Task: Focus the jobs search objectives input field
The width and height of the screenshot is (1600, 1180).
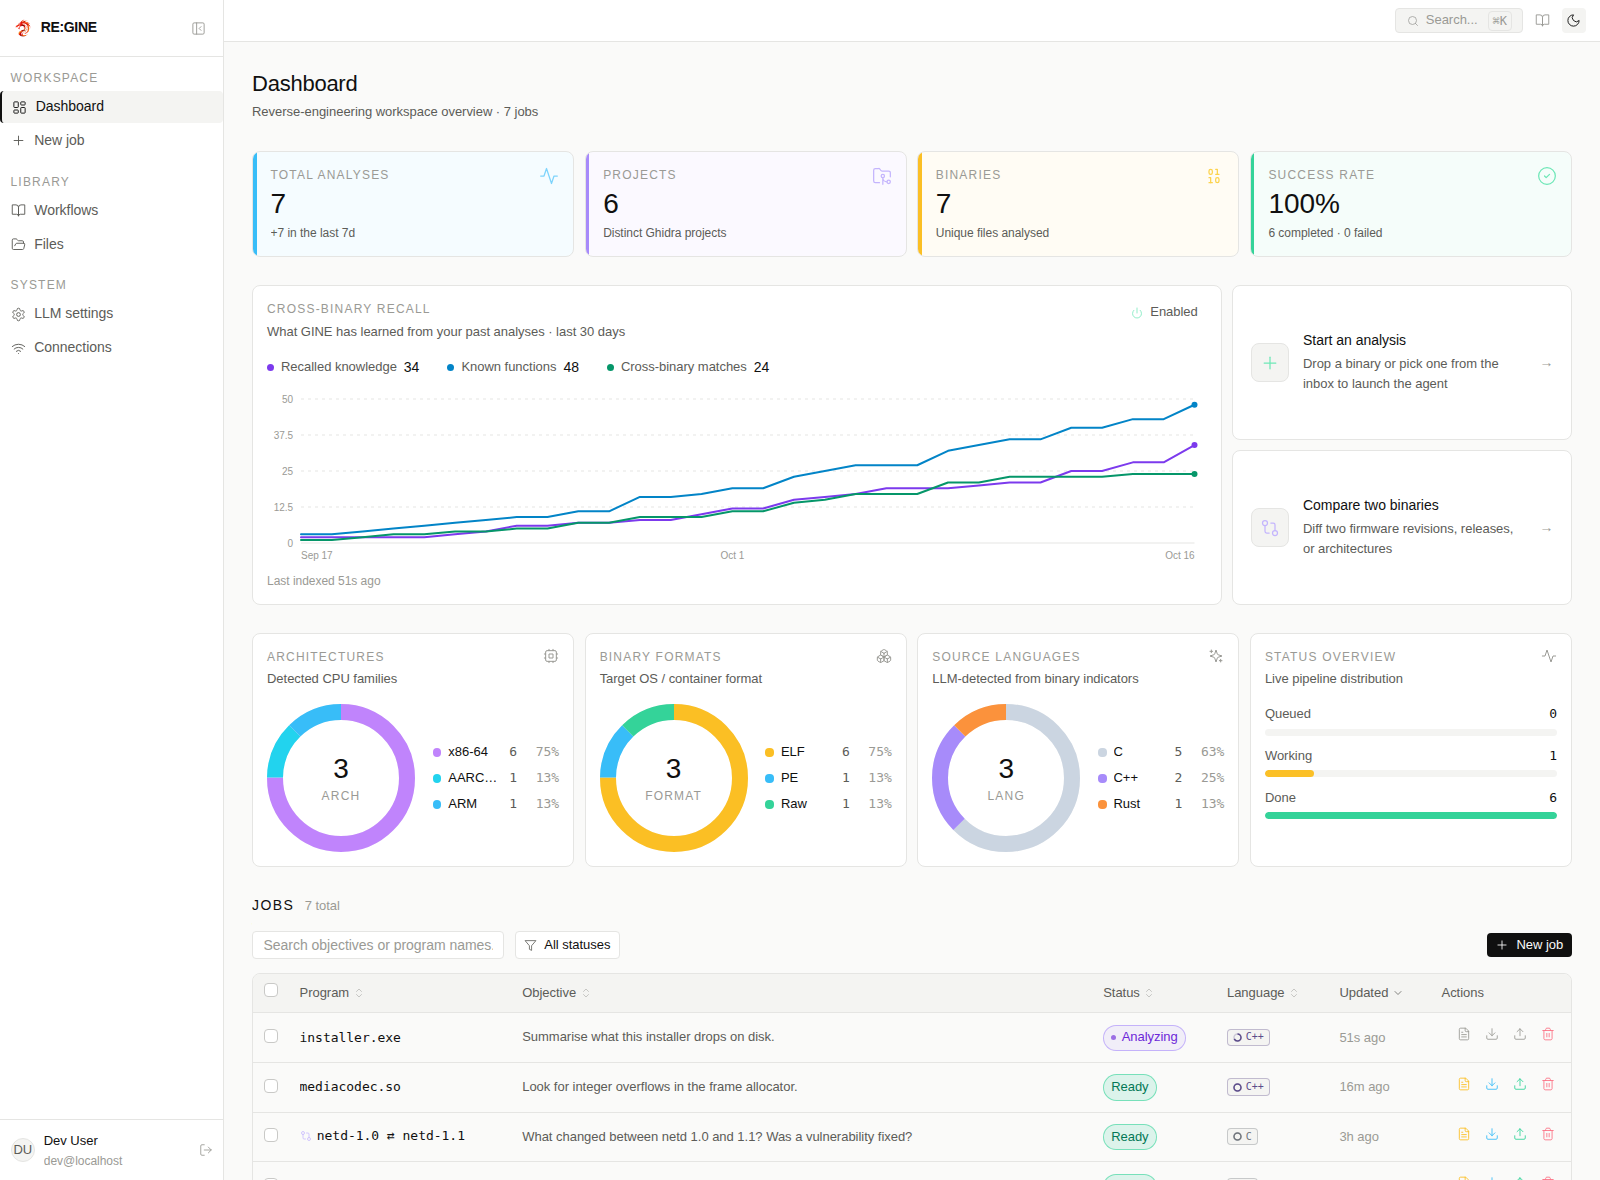Action: tap(378, 945)
